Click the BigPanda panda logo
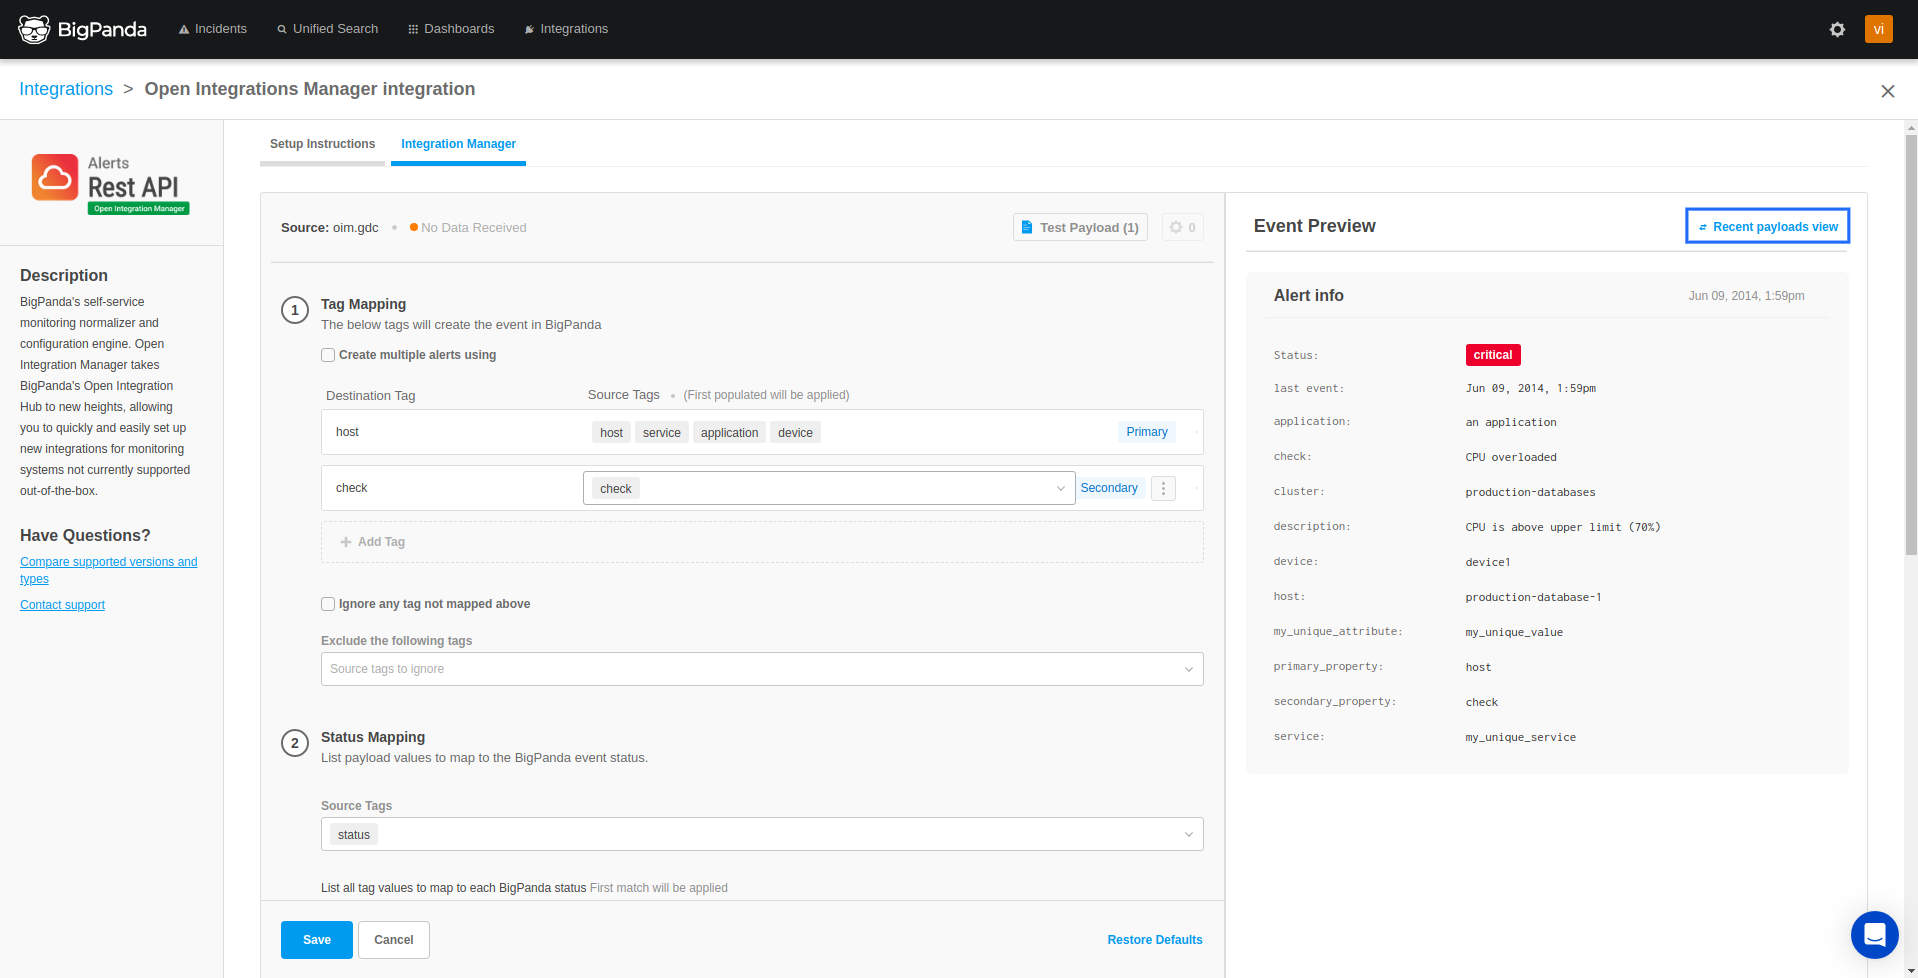1918x978 pixels. coord(34,29)
